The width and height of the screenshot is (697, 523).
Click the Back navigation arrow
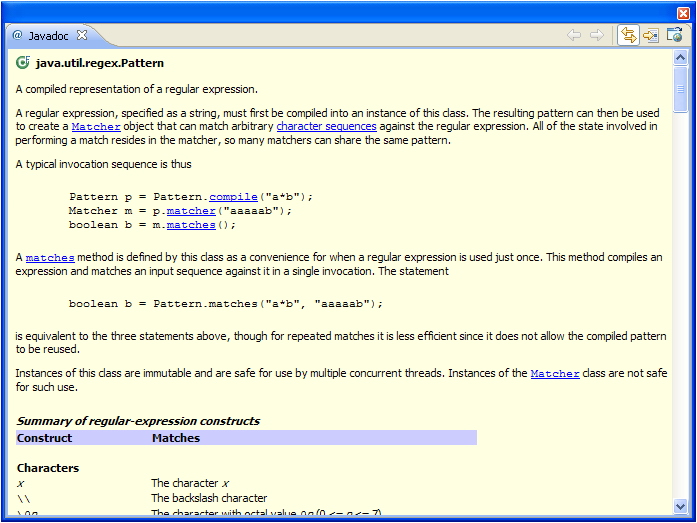point(574,35)
